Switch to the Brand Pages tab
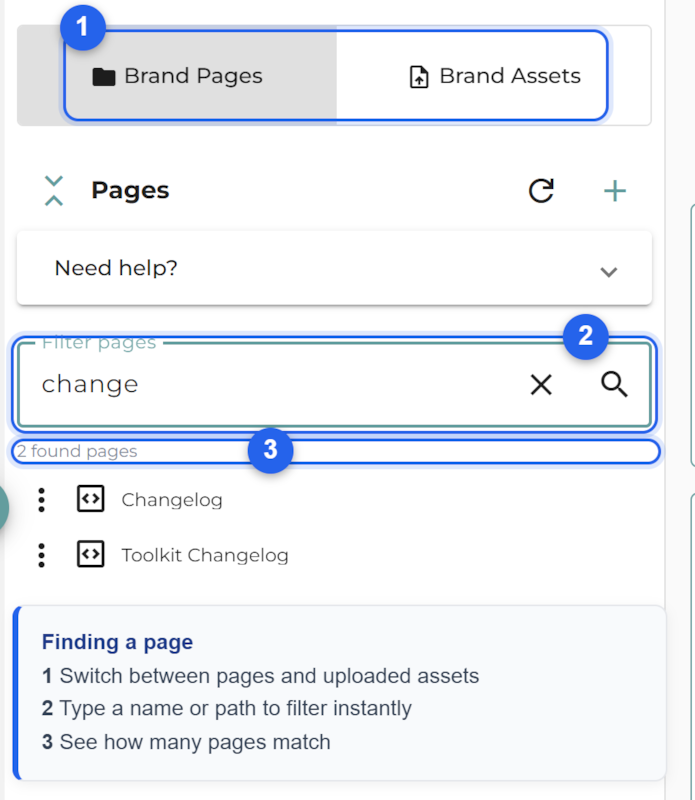The height and width of the screenshot is (800, 695). [x=177, y=76]
